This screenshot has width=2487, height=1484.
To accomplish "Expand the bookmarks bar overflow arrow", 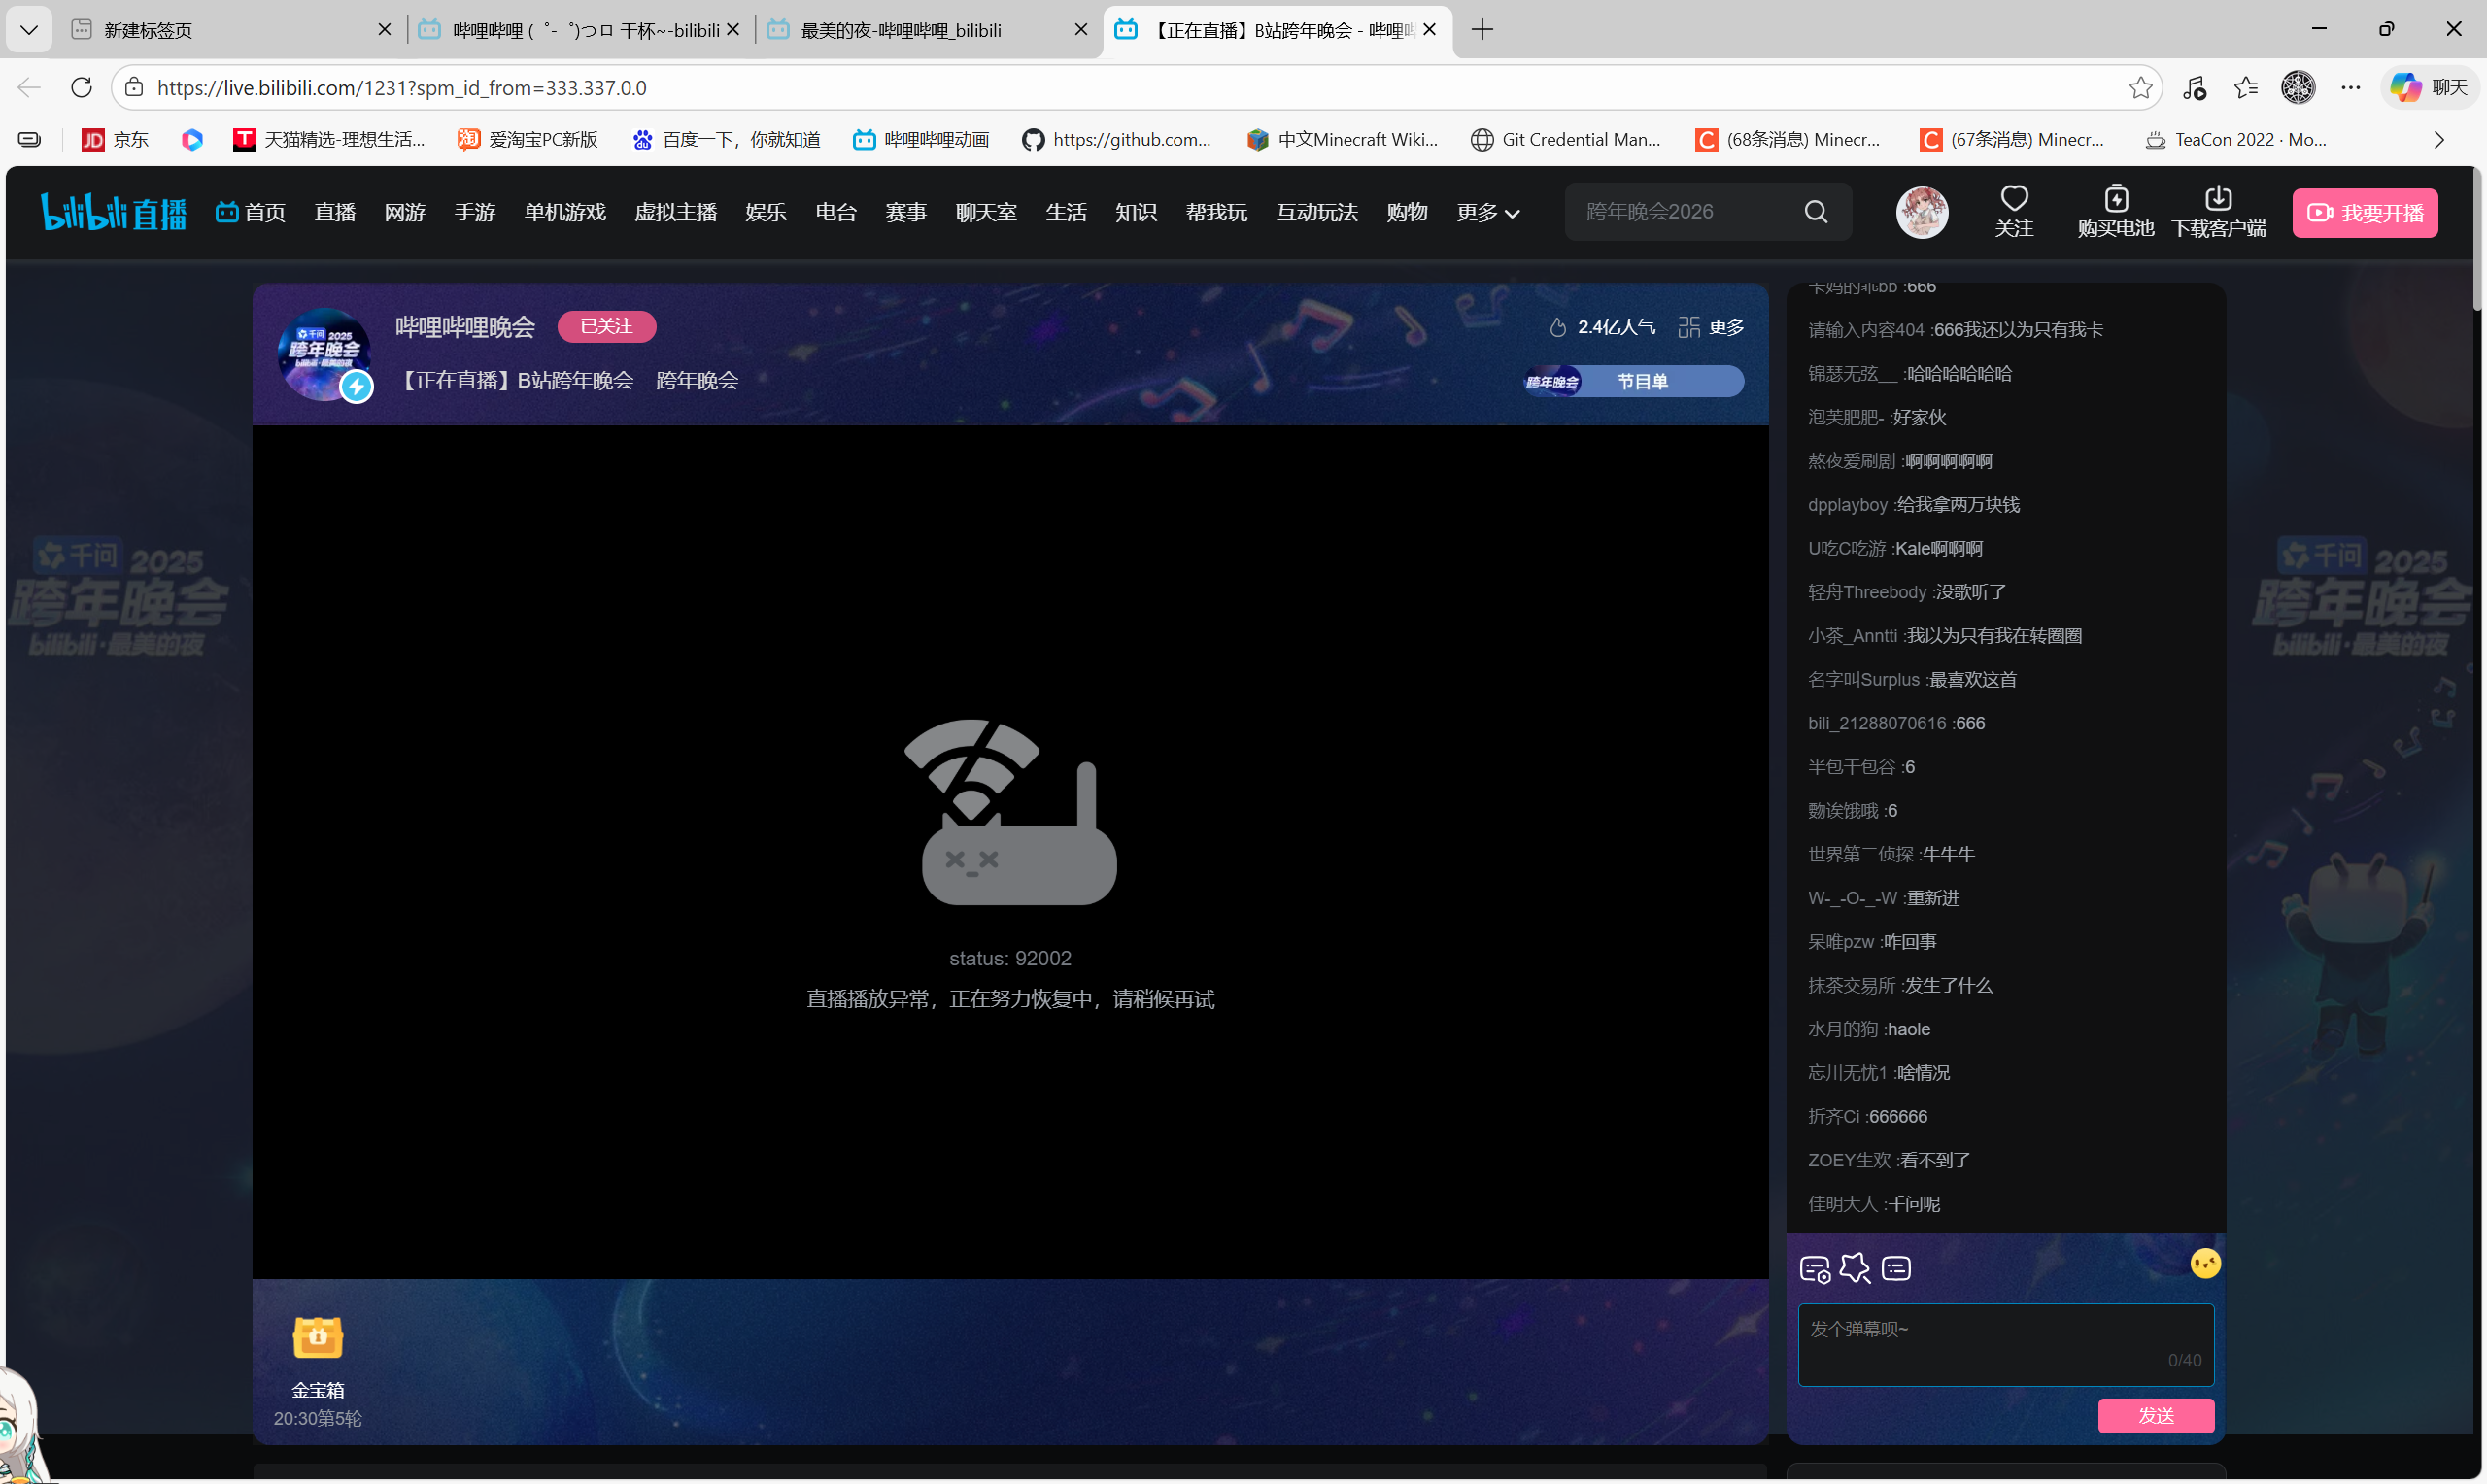I will click(2438, 140).
